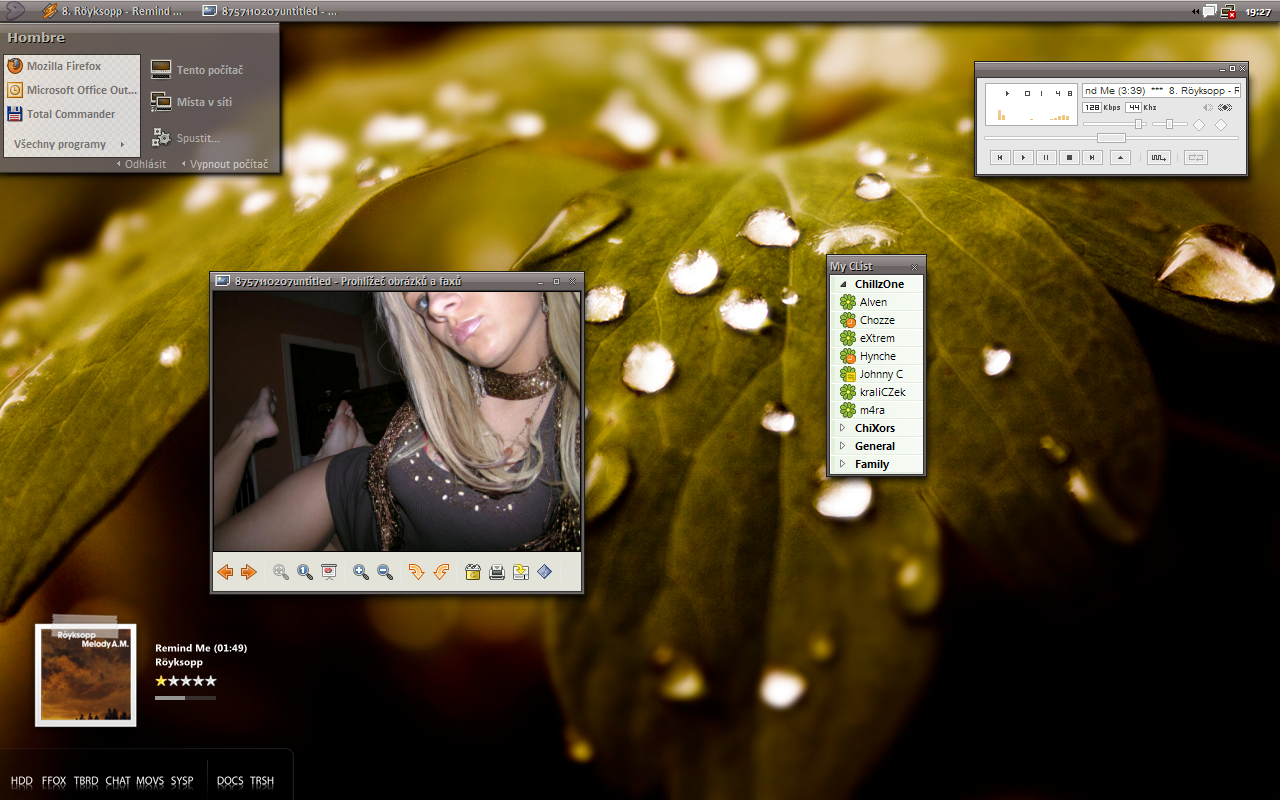Select contact Chozze in contact list
Screen dimensions: 1280x800
[877, 320]
